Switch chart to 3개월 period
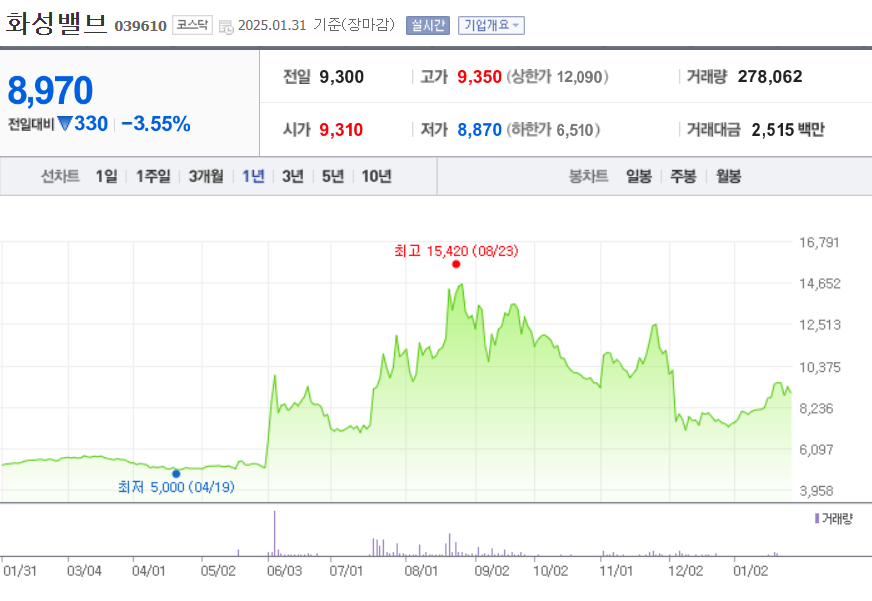This screenshot has height=601, width=872. click(x=206, y=176)
